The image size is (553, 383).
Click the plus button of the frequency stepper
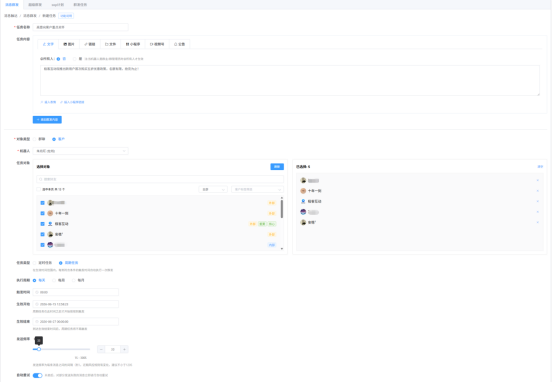coord(124,349)
